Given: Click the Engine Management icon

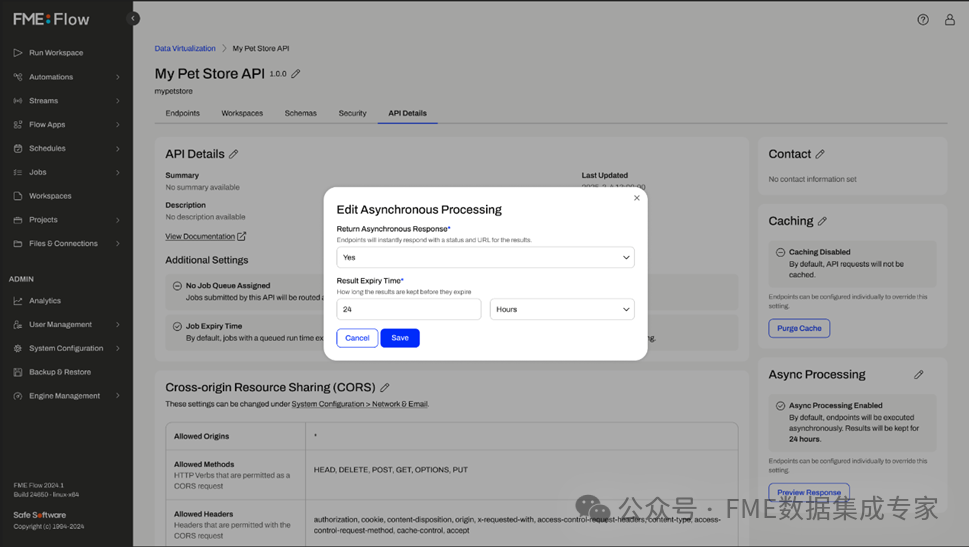Looking at the screenshot, I should click(18, 396).
